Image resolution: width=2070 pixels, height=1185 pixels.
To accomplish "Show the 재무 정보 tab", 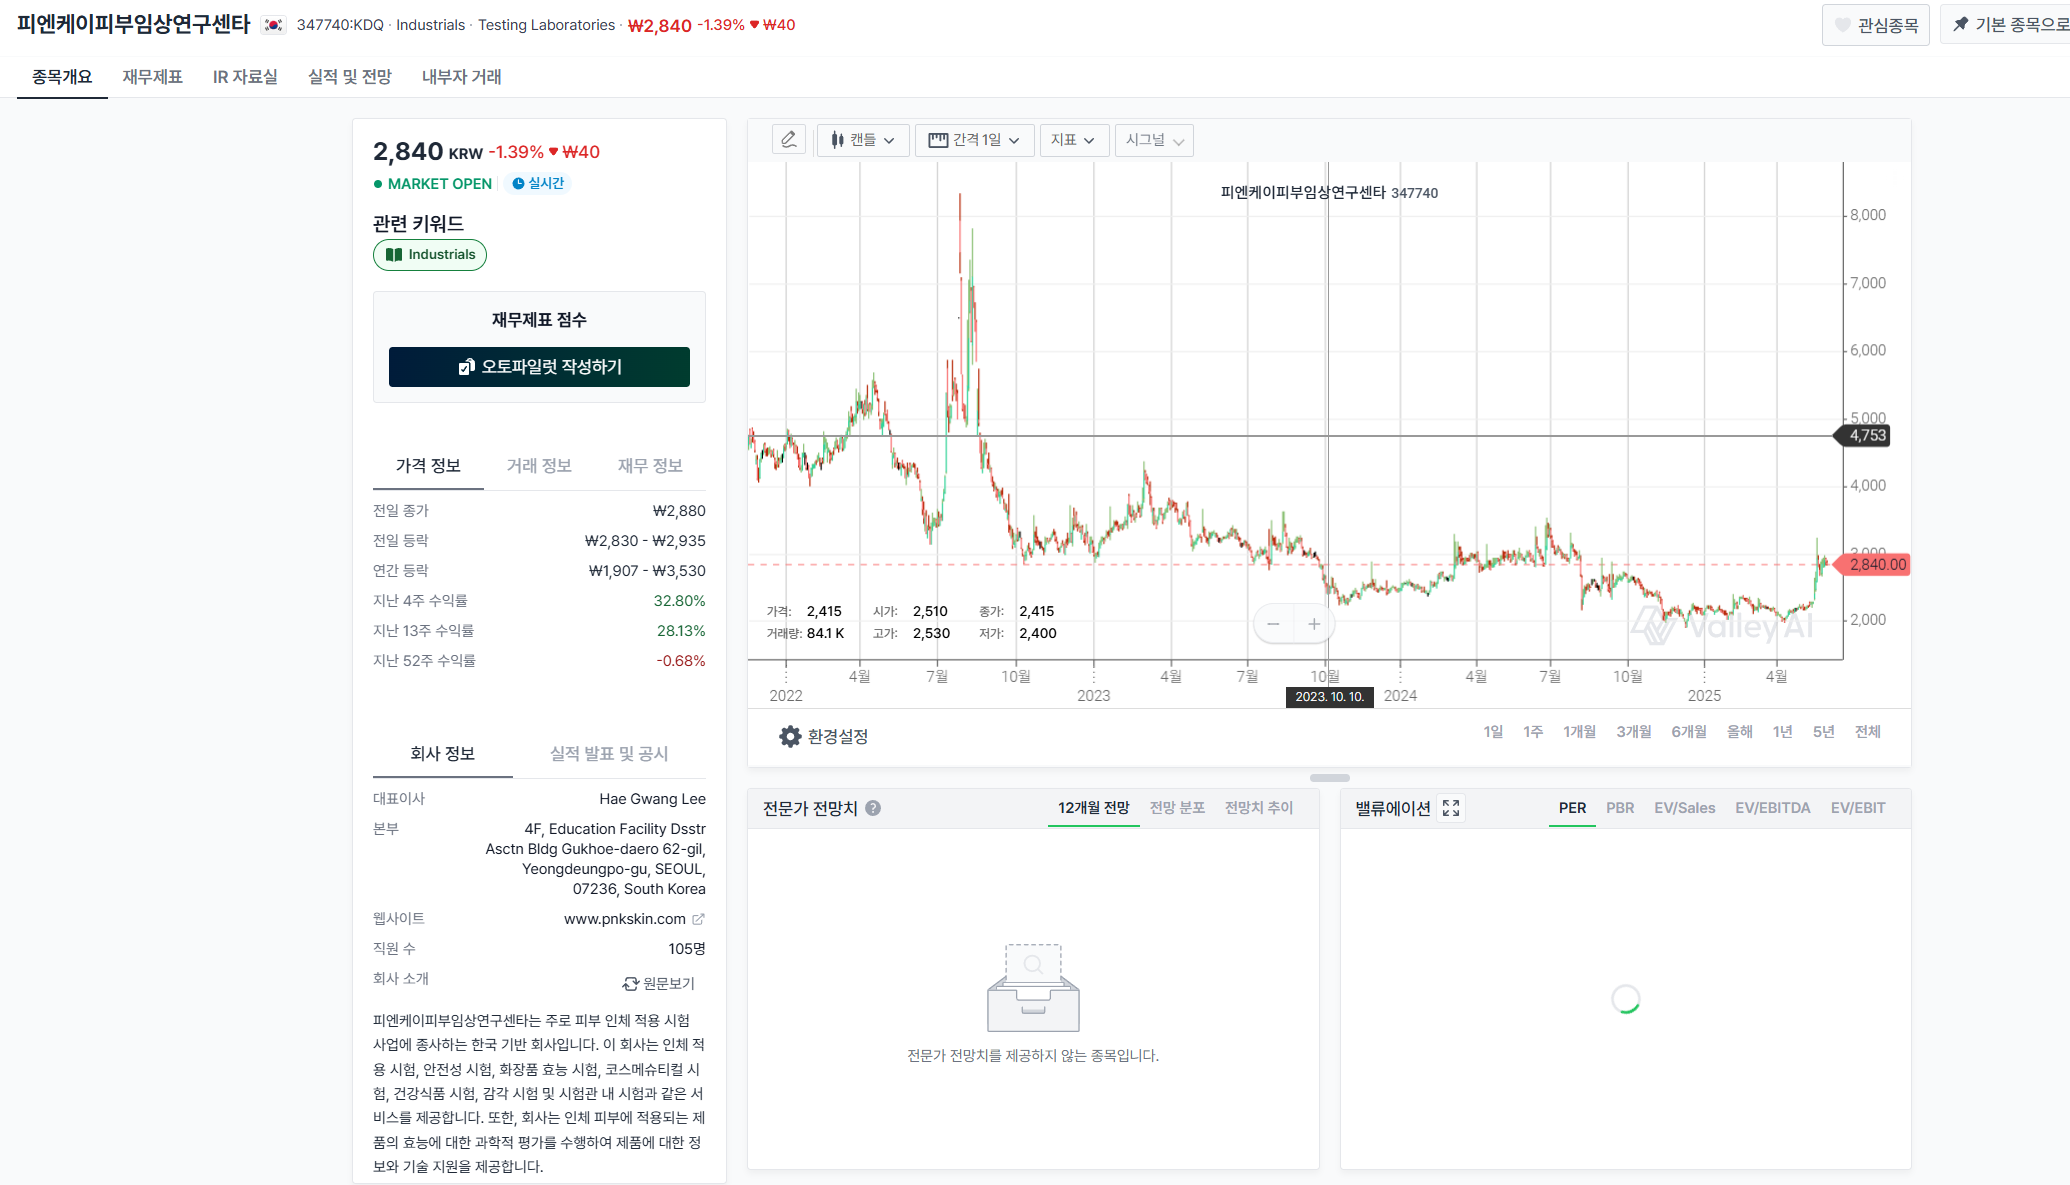I will point(650,466).
